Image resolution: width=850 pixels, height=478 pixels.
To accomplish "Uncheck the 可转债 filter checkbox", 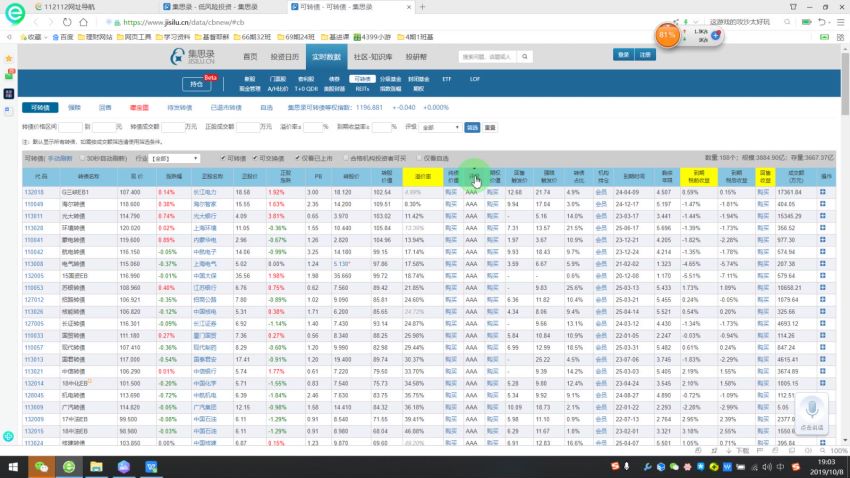I will 223,158.
